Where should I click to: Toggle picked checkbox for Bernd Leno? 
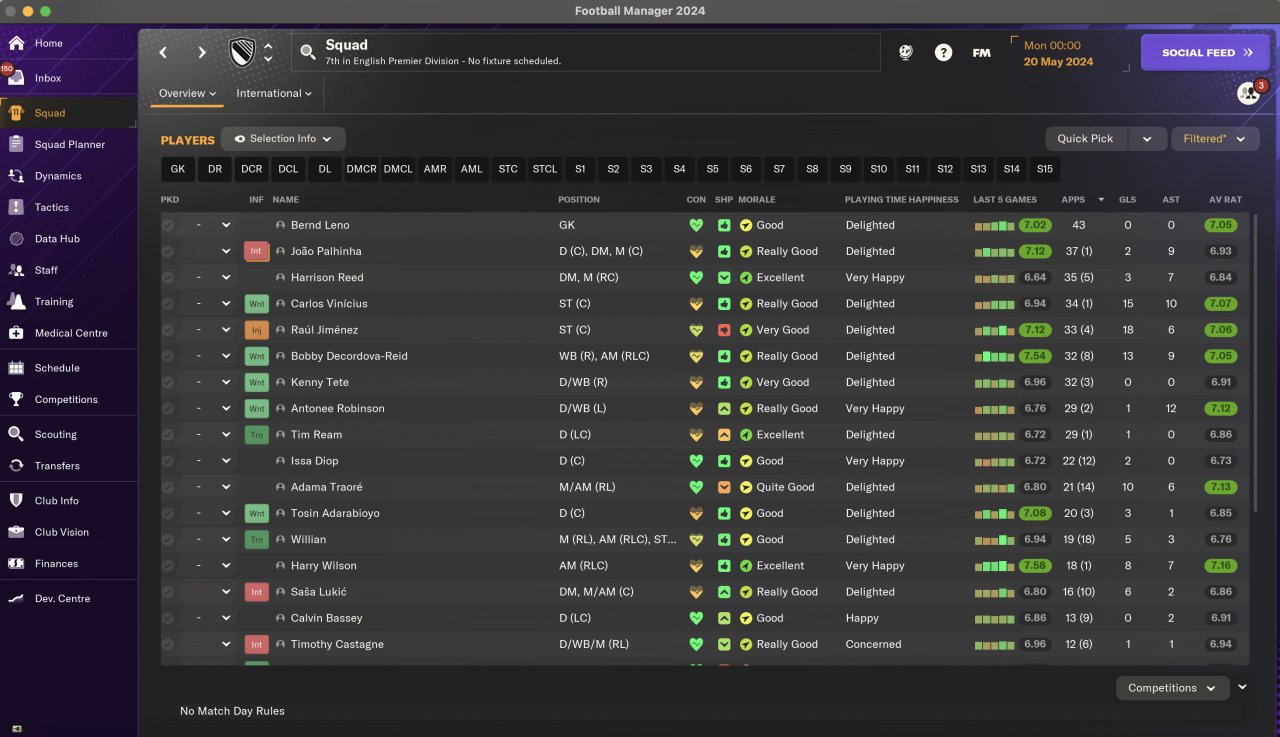point(168,225)
